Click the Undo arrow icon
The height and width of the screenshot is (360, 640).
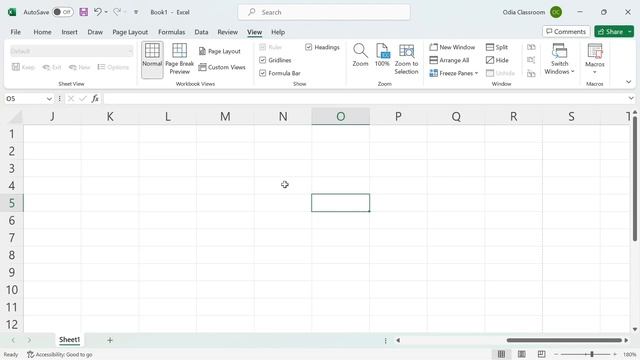[98, 12]
